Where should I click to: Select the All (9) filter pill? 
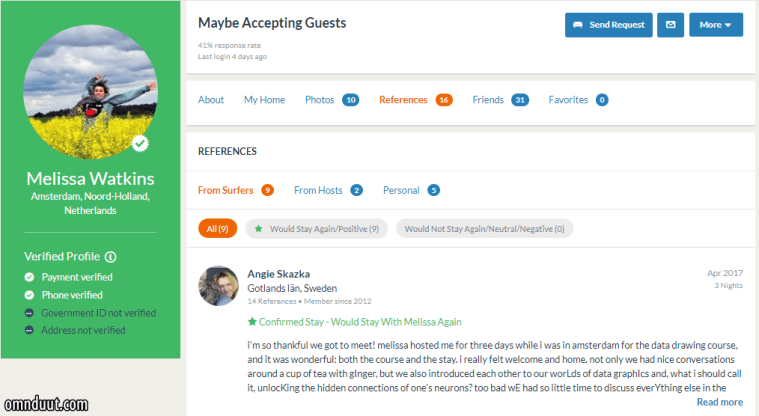click(x=217, y=229)
